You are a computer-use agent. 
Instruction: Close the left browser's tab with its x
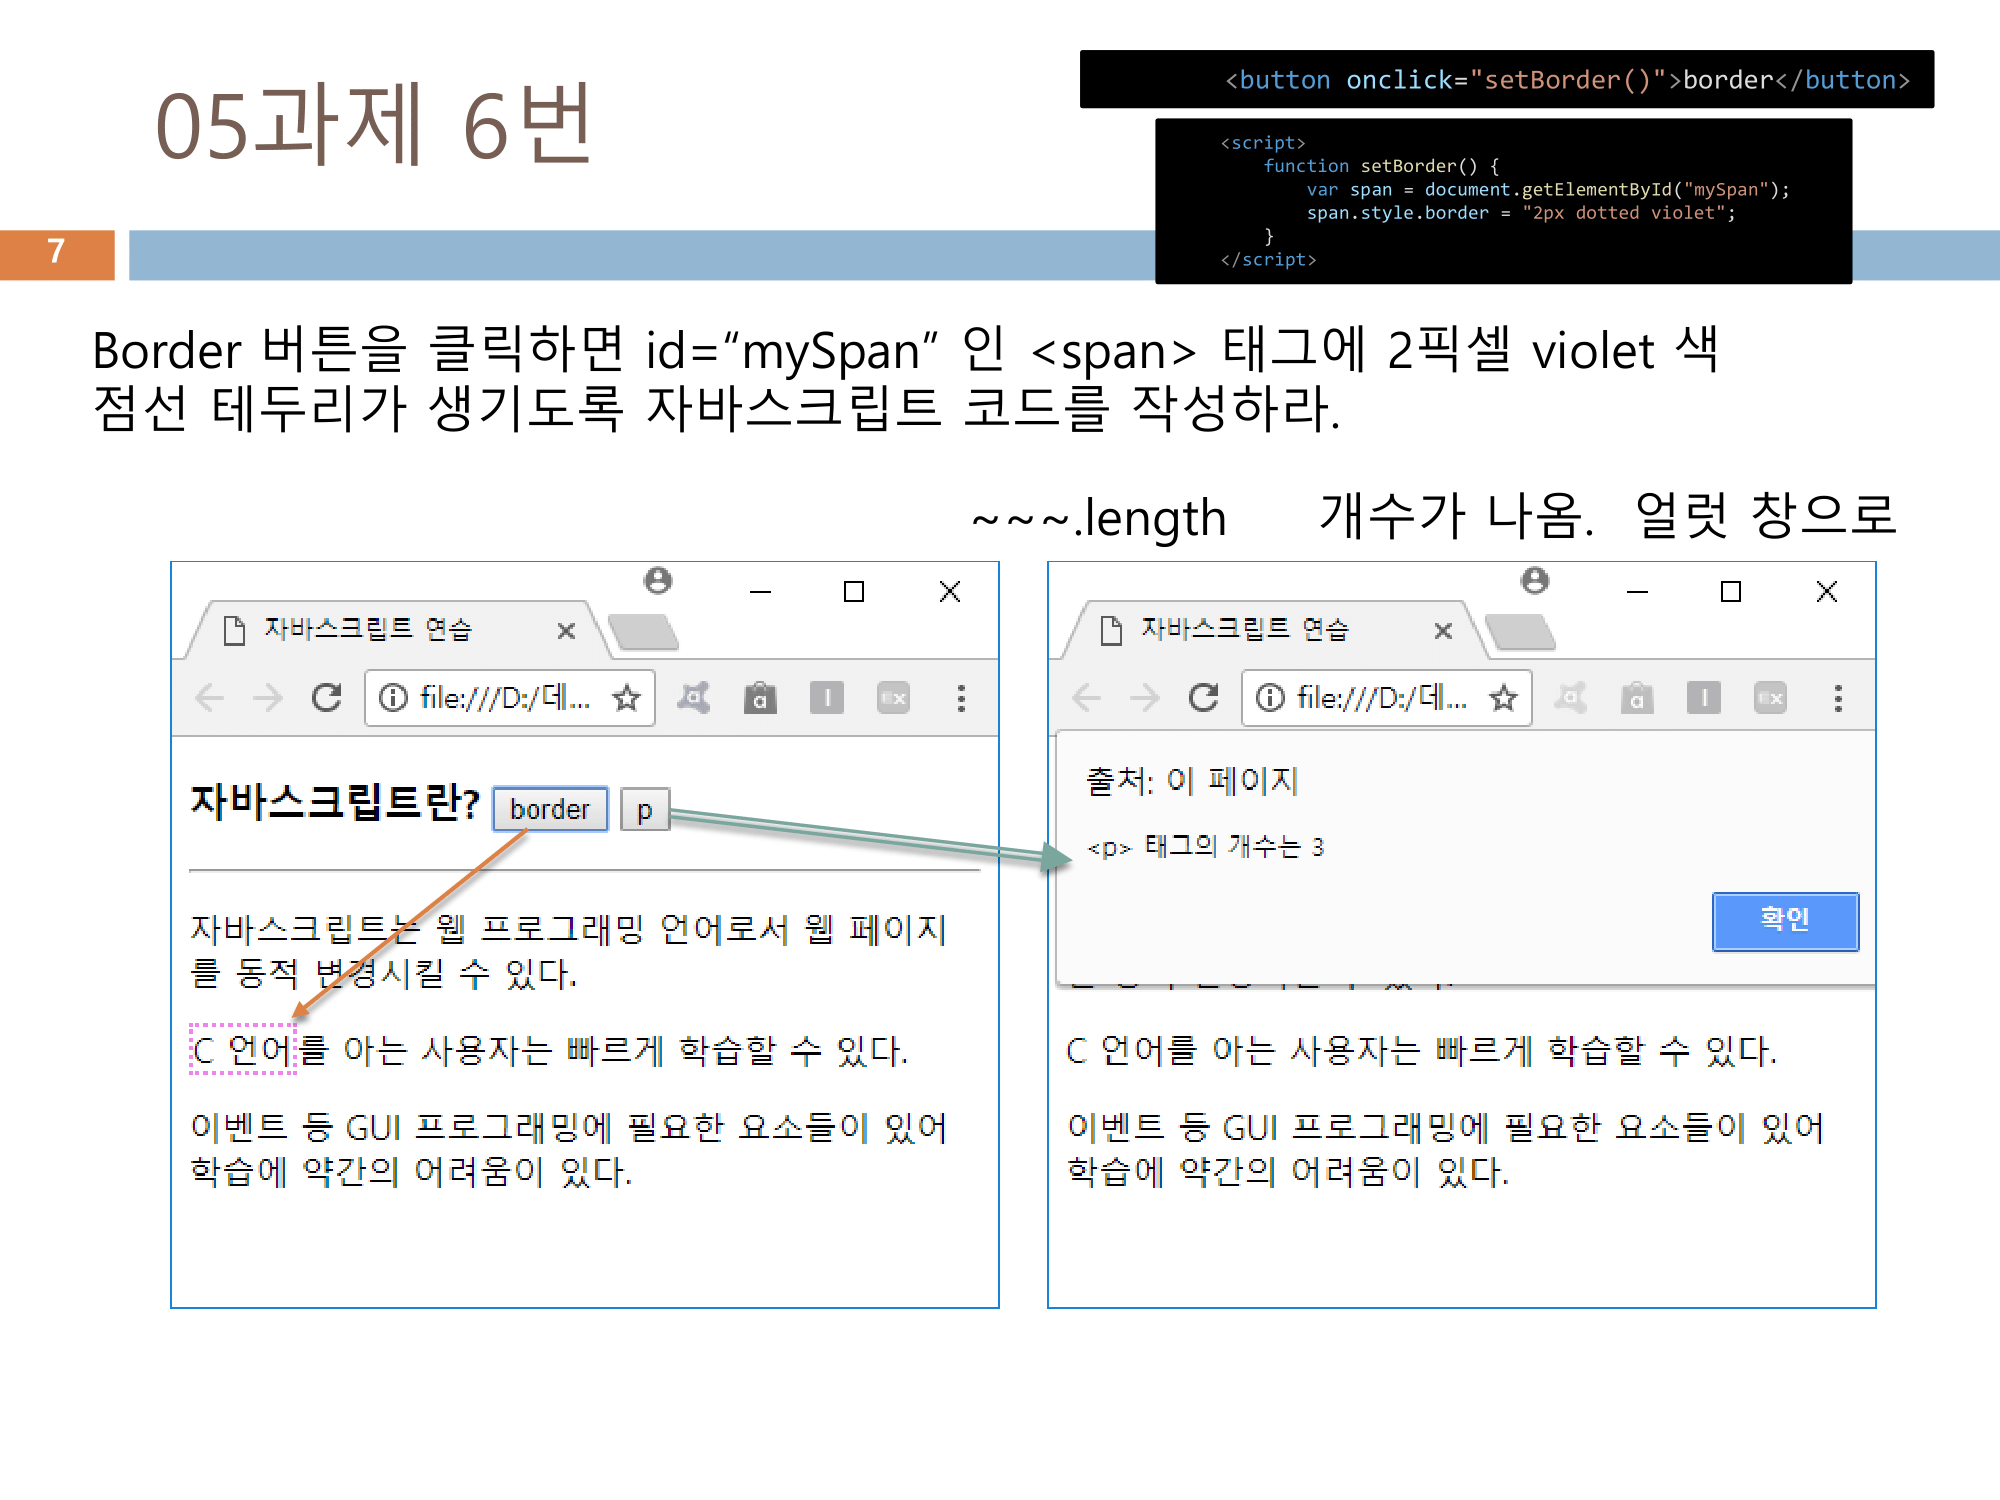pos(566,631)
